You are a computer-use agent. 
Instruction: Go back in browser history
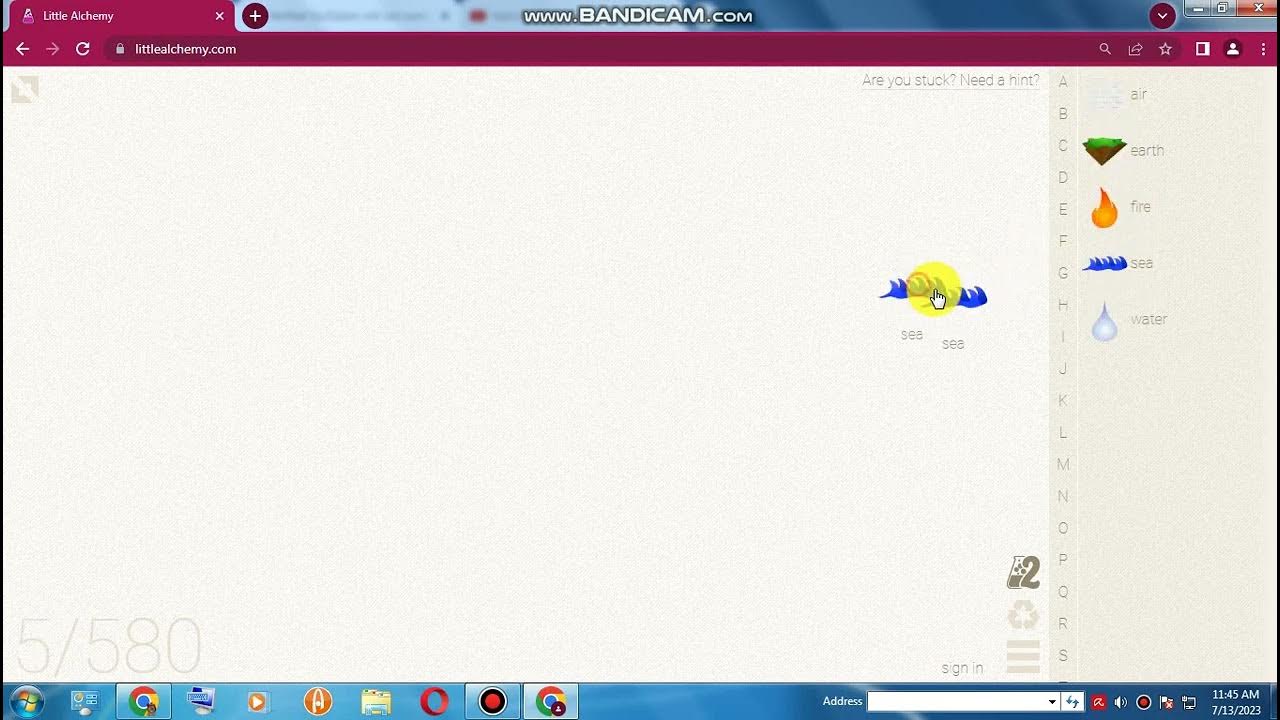pos(22,49)
